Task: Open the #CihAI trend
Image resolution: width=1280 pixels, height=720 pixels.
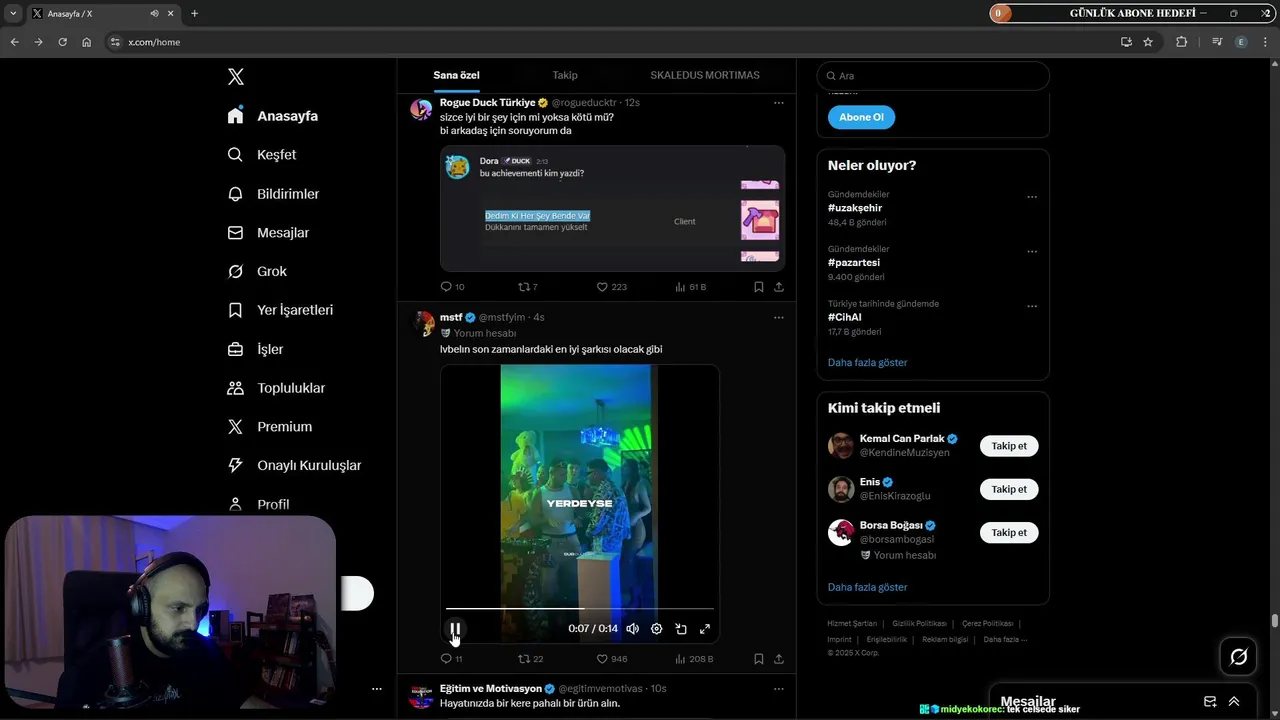Action: click(844, 317)
